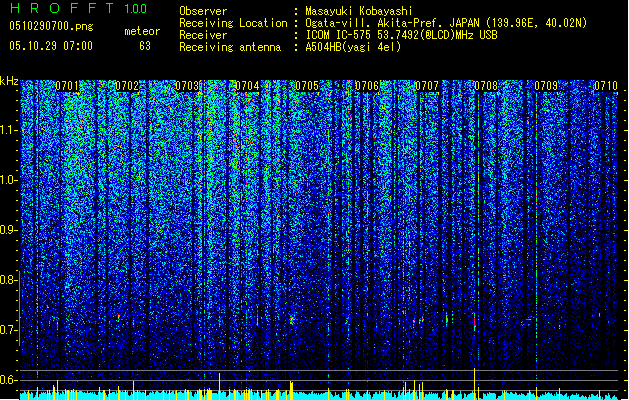Click the 0708 time marker
Image resolution: width=629 pixels, height=400 pixels.
point(486,86)
